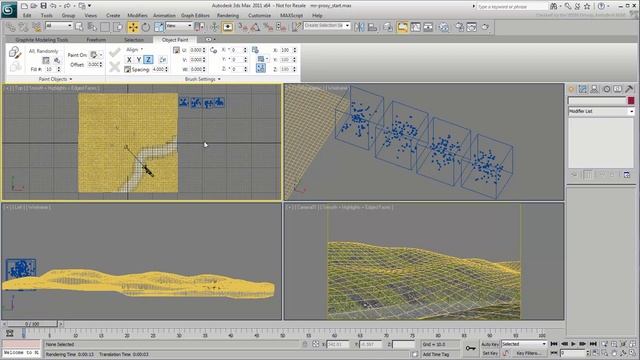
Task: Open the Schematic View icon
Action: coord(428,27)
